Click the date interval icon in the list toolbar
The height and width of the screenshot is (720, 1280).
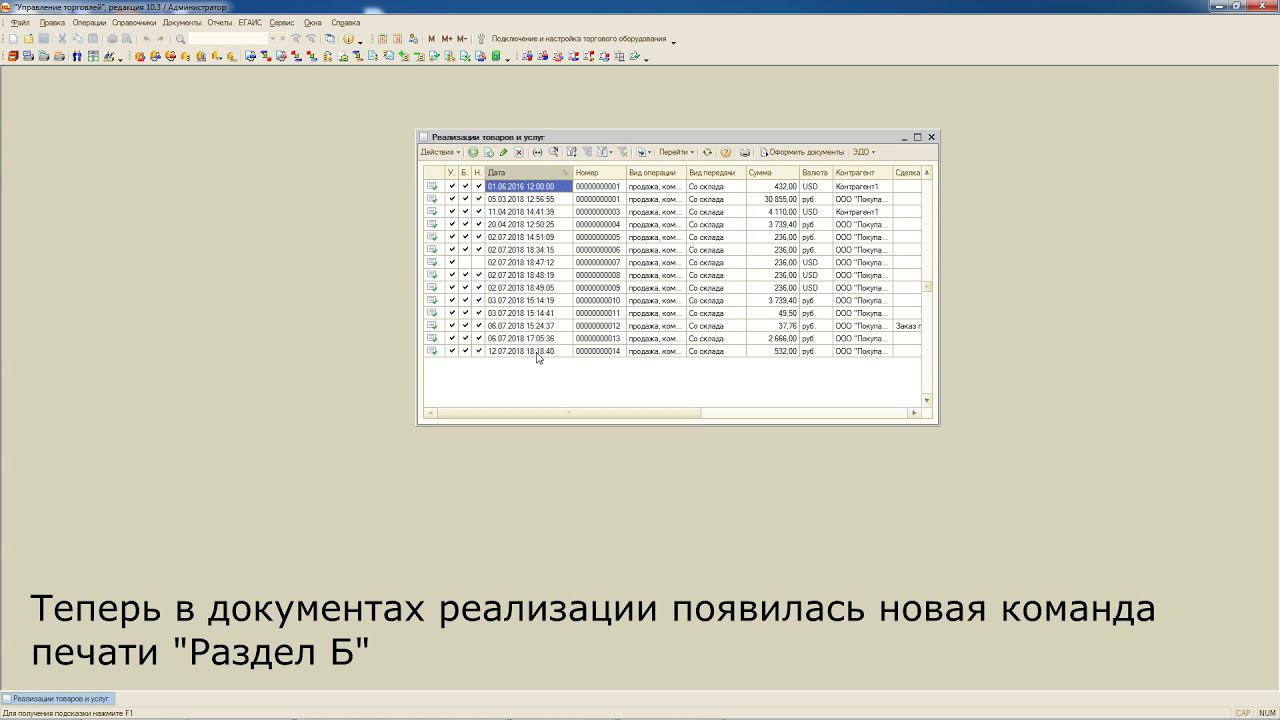537,152
